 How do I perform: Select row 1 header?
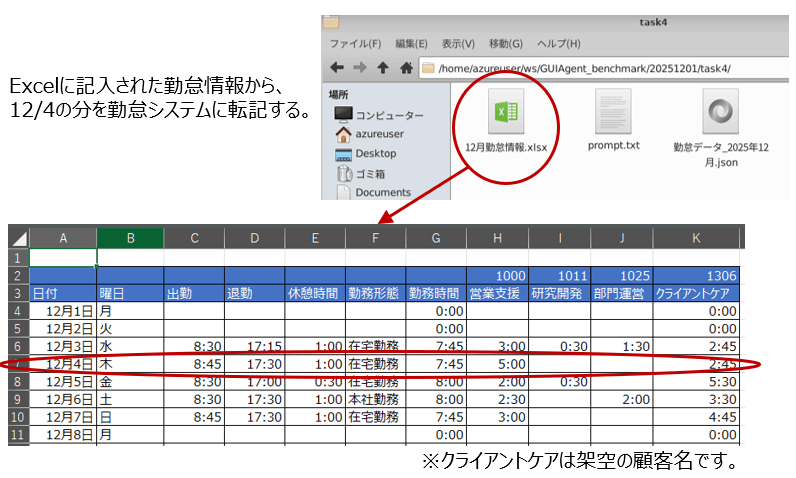click(x=19, y=258)
